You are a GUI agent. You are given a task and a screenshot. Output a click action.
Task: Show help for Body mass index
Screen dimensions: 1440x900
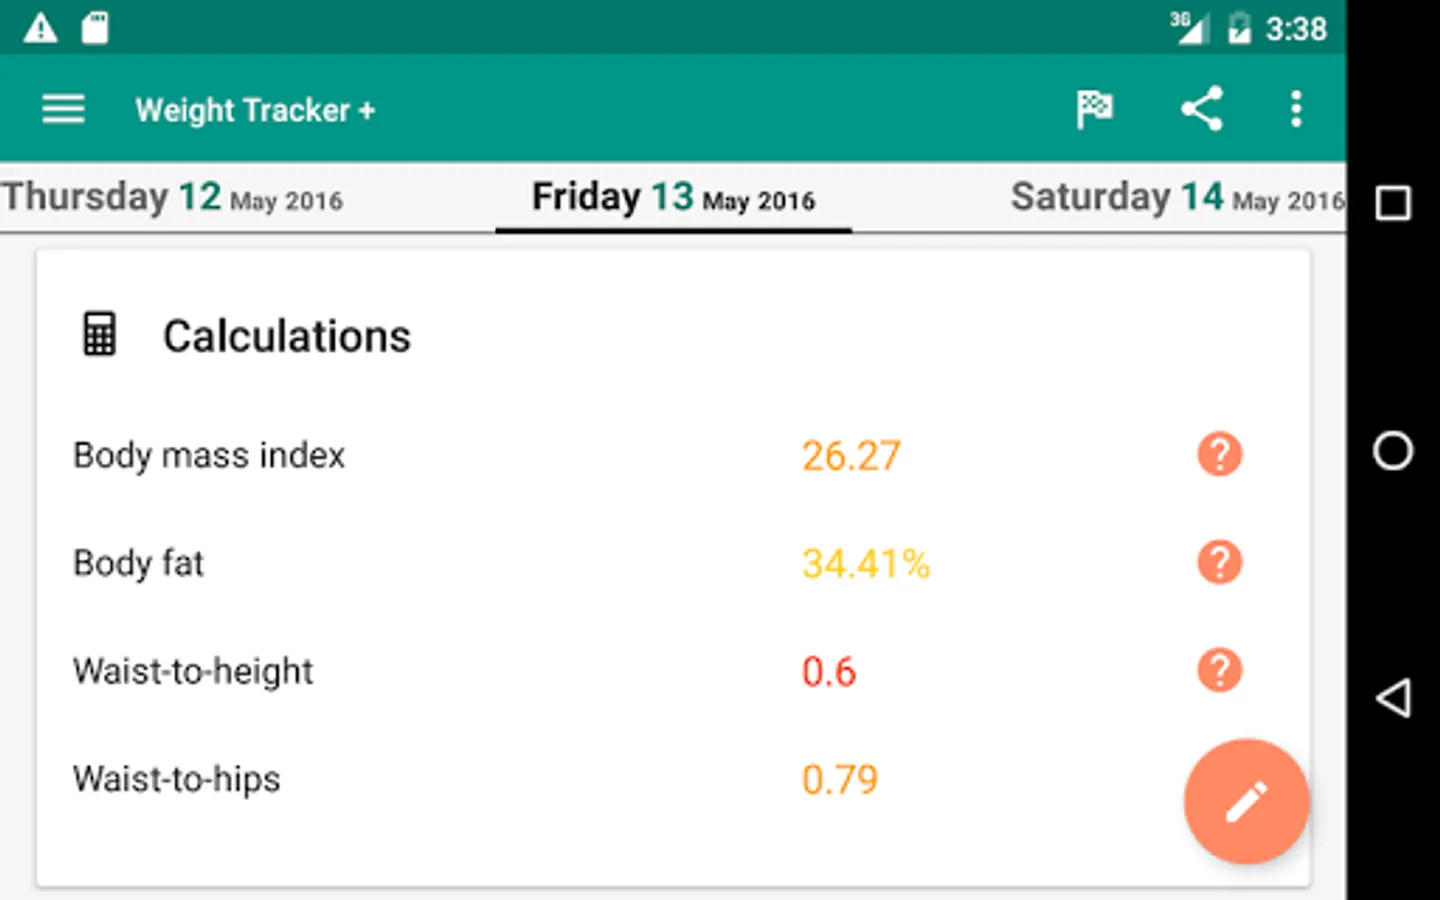tap(1219, 455)
